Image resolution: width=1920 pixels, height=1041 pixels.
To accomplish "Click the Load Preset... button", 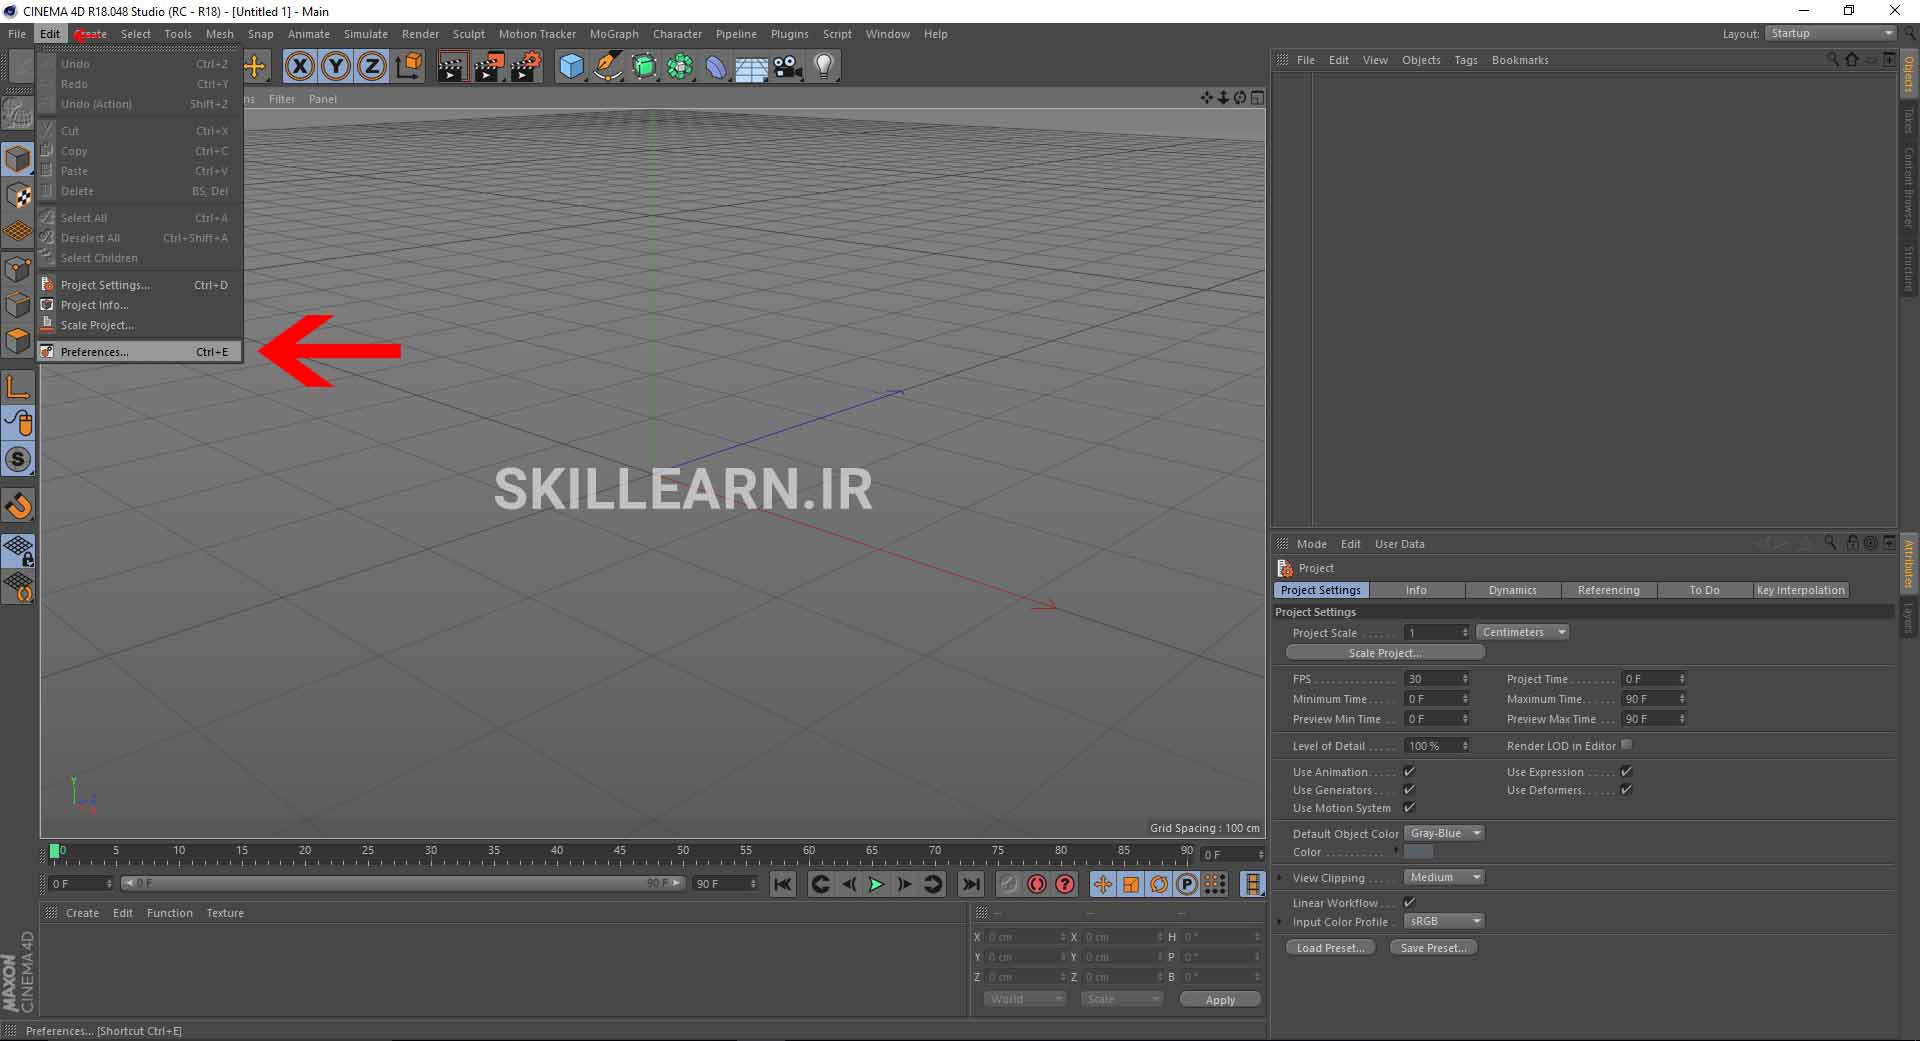I will coord(1330,948).
